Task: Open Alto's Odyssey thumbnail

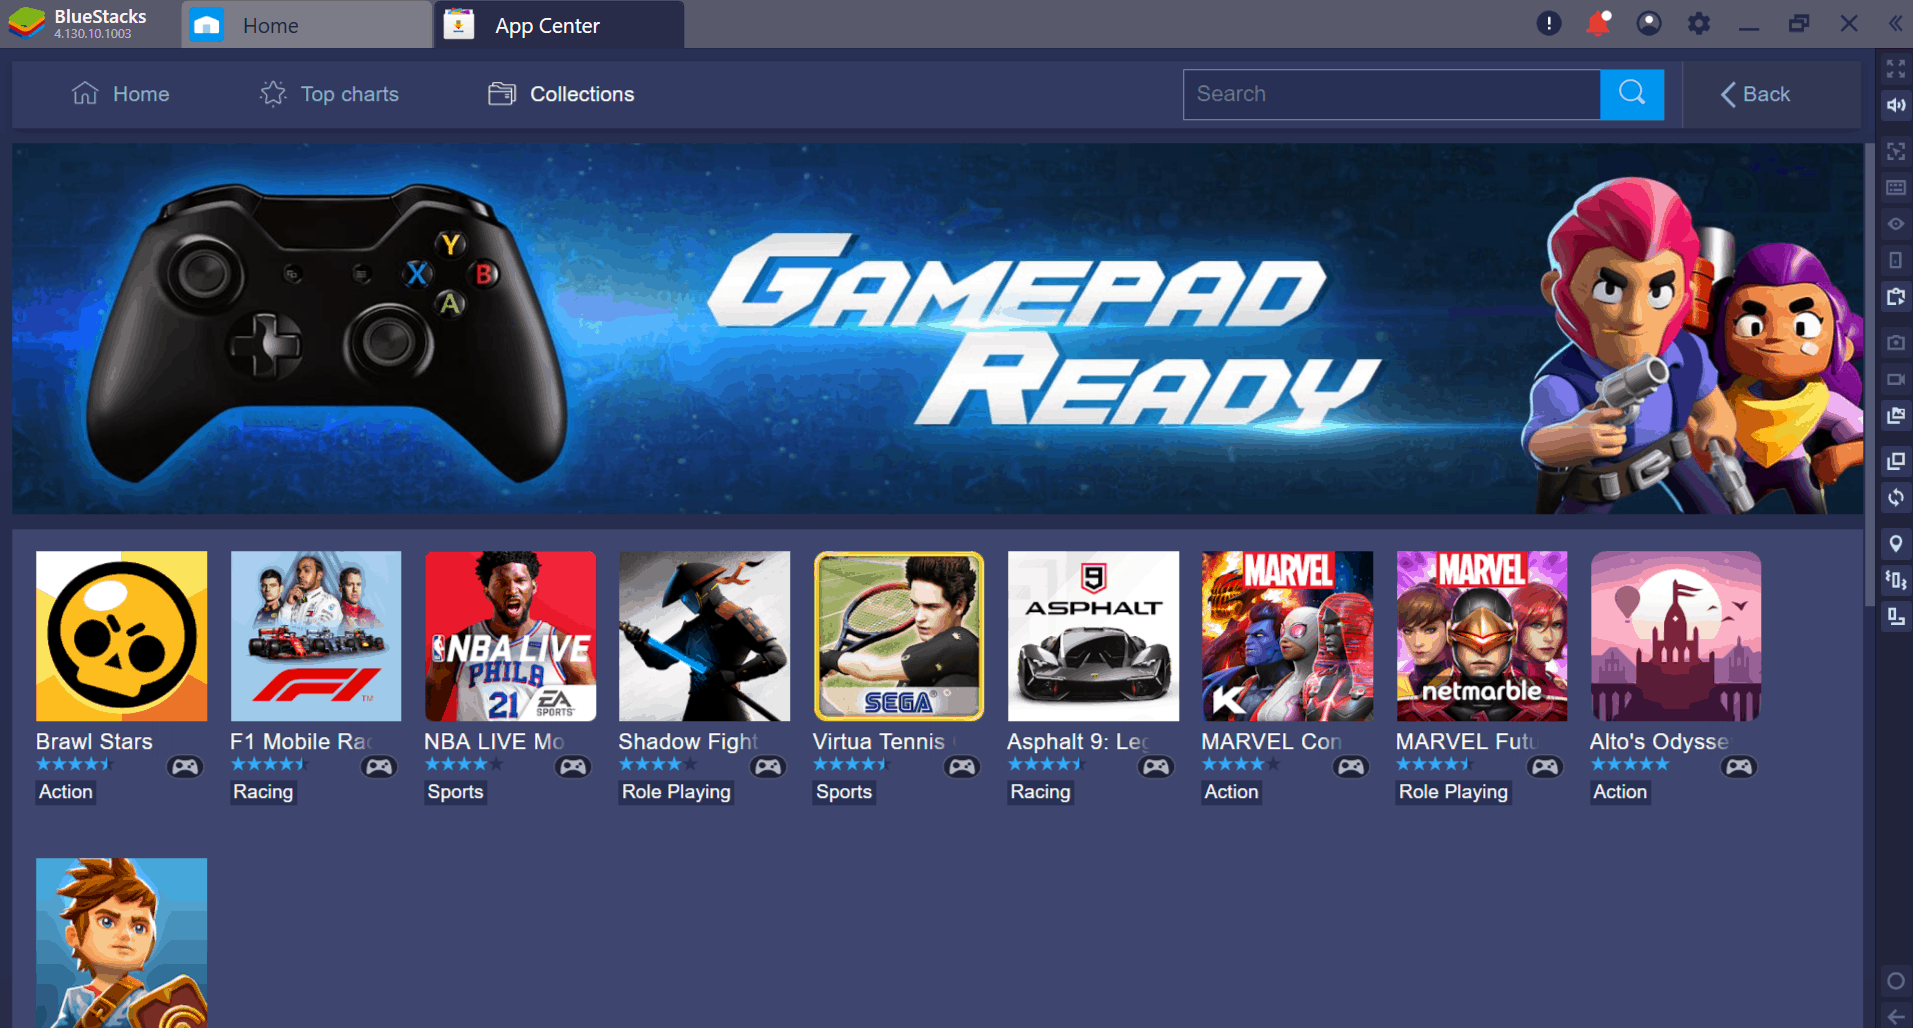Action: [1676, 636]
